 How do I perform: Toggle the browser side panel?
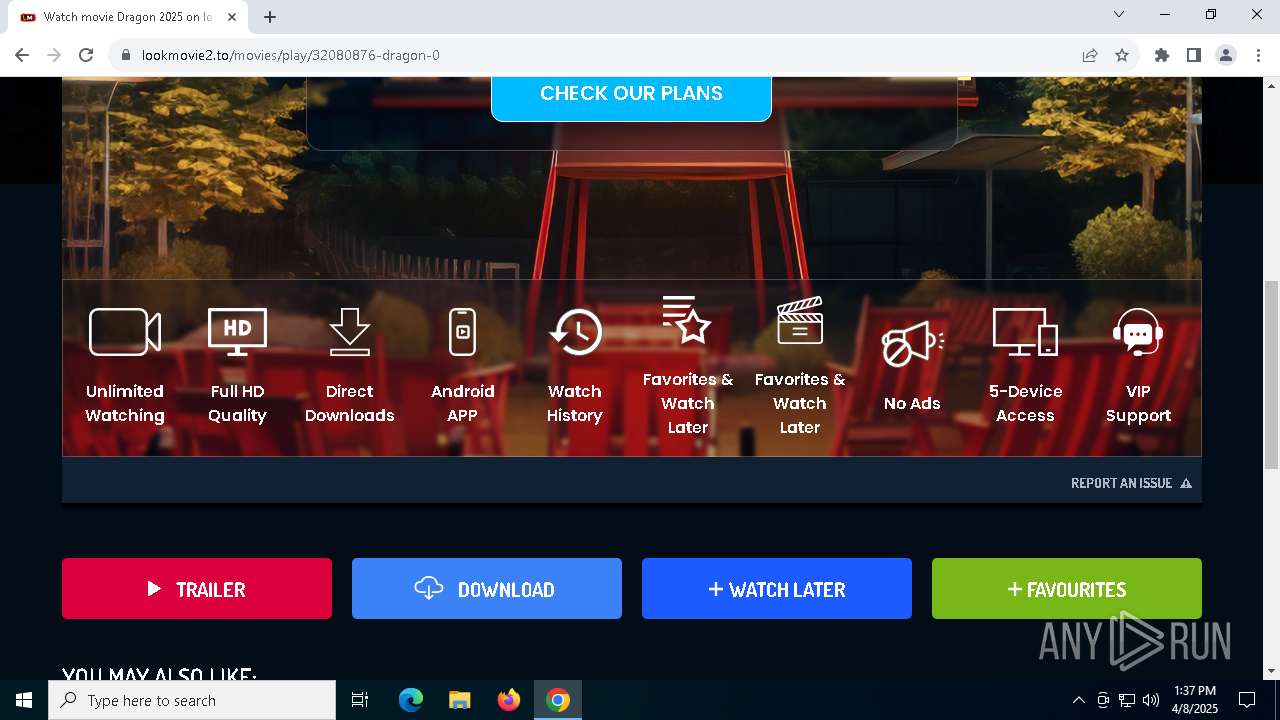[1194, 55]
